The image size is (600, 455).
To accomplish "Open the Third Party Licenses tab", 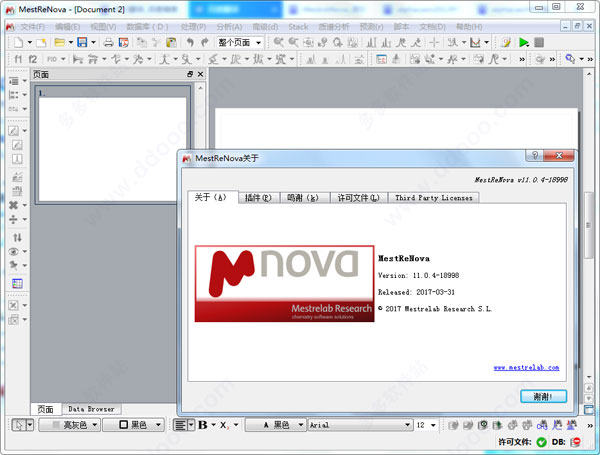I will coord(434,198).
